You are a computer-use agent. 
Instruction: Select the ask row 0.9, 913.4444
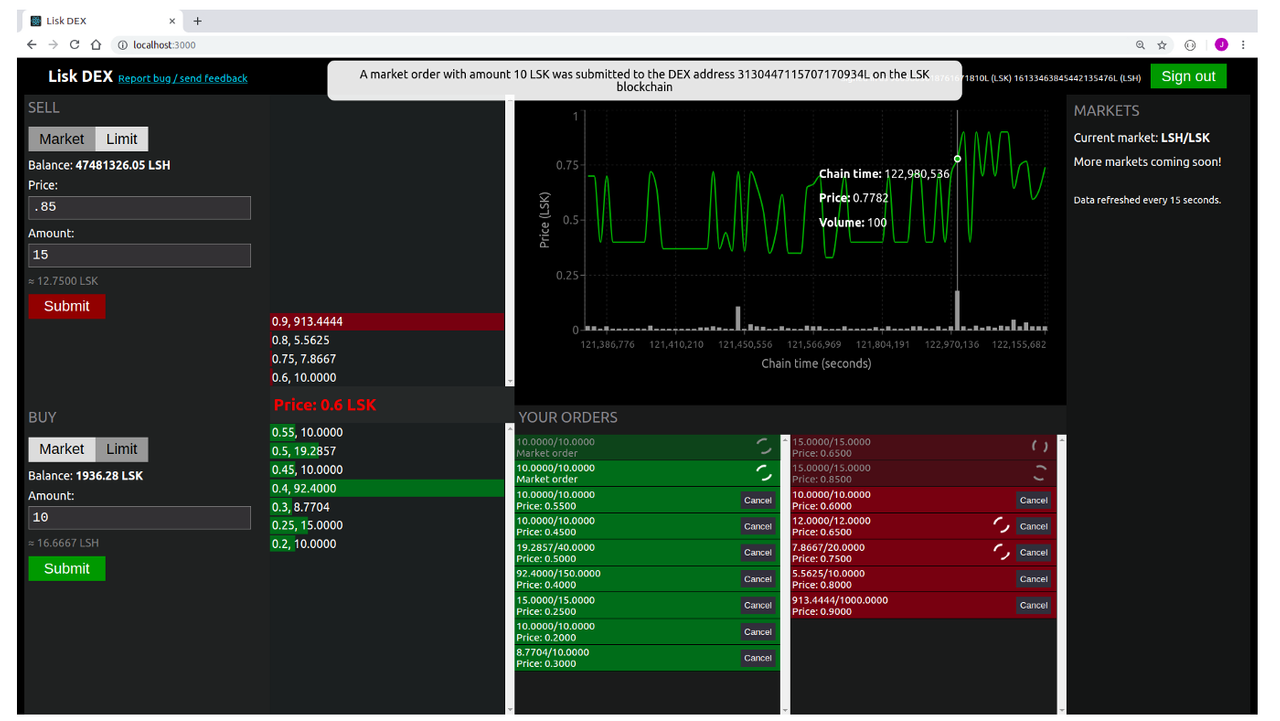click(x=387, y=322)
